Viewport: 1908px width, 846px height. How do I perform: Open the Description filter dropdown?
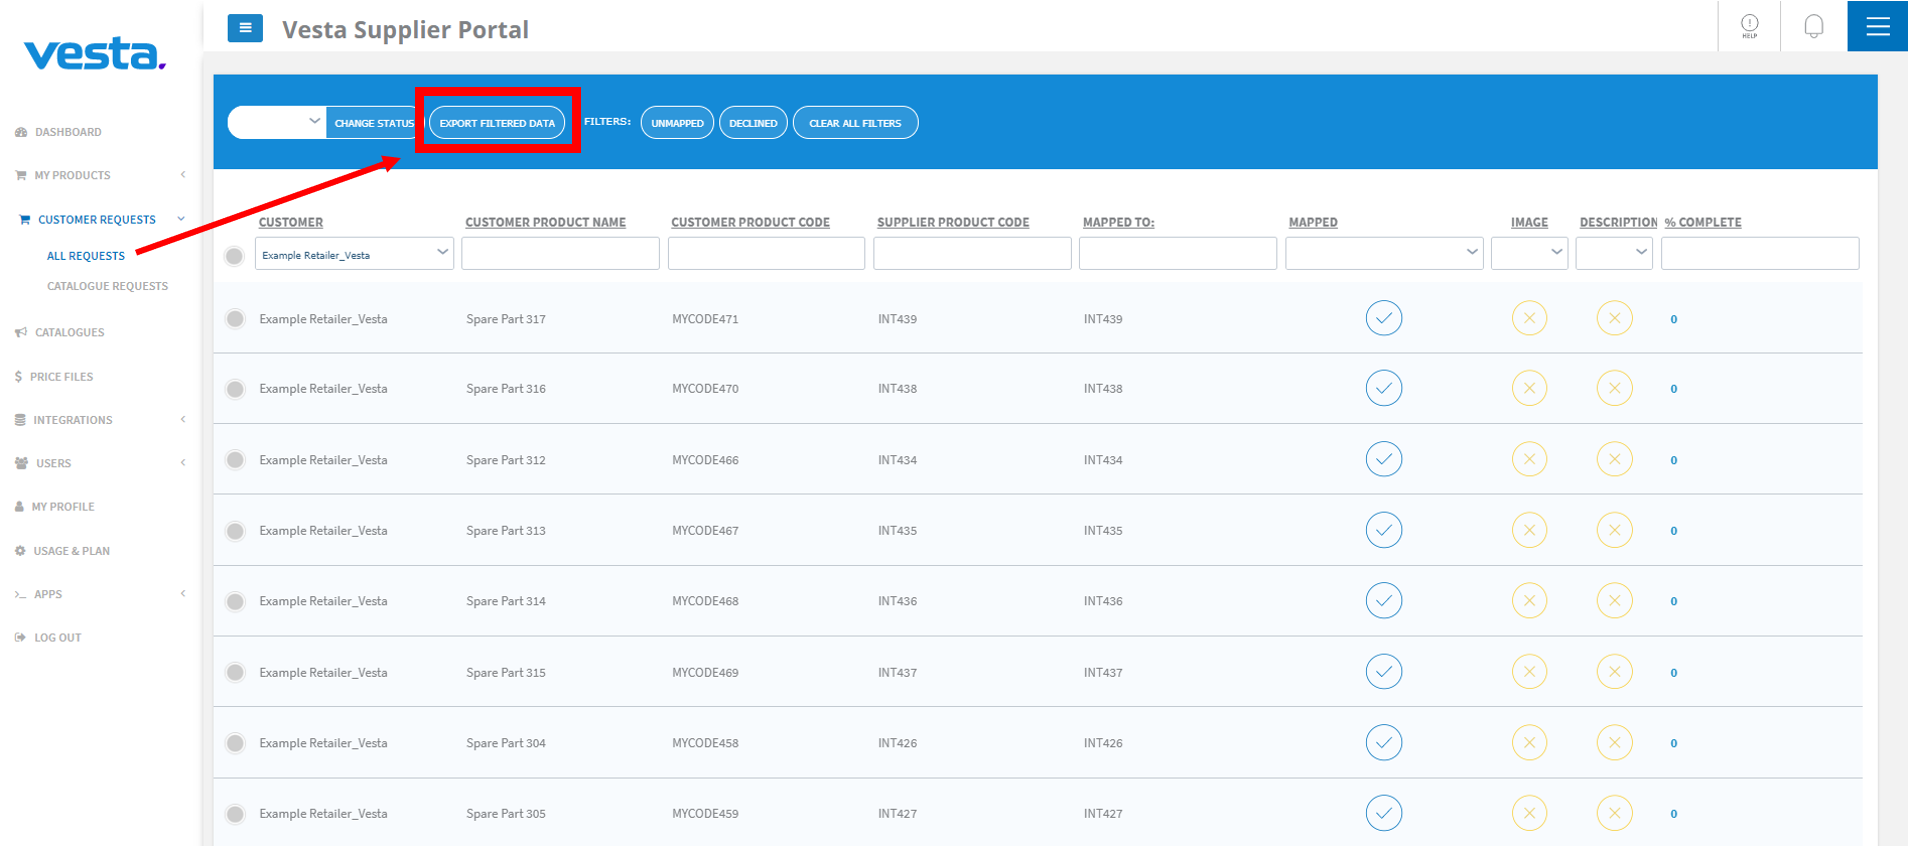pyautogui.click(x=1614, y=253)
